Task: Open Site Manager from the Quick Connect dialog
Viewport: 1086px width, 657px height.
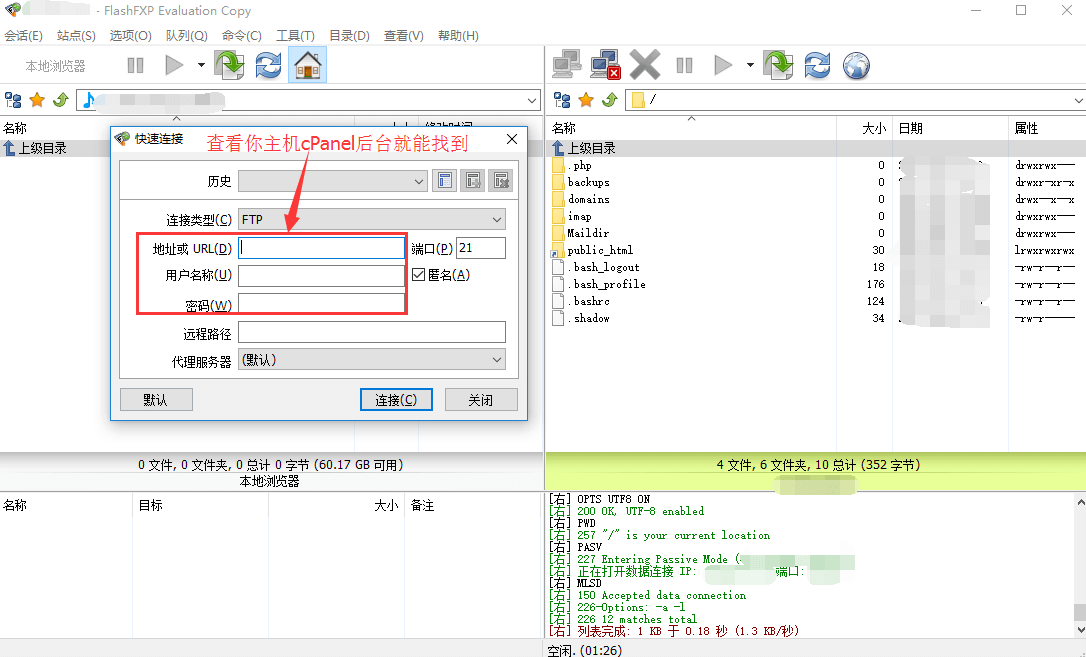Action: point(444,181)
